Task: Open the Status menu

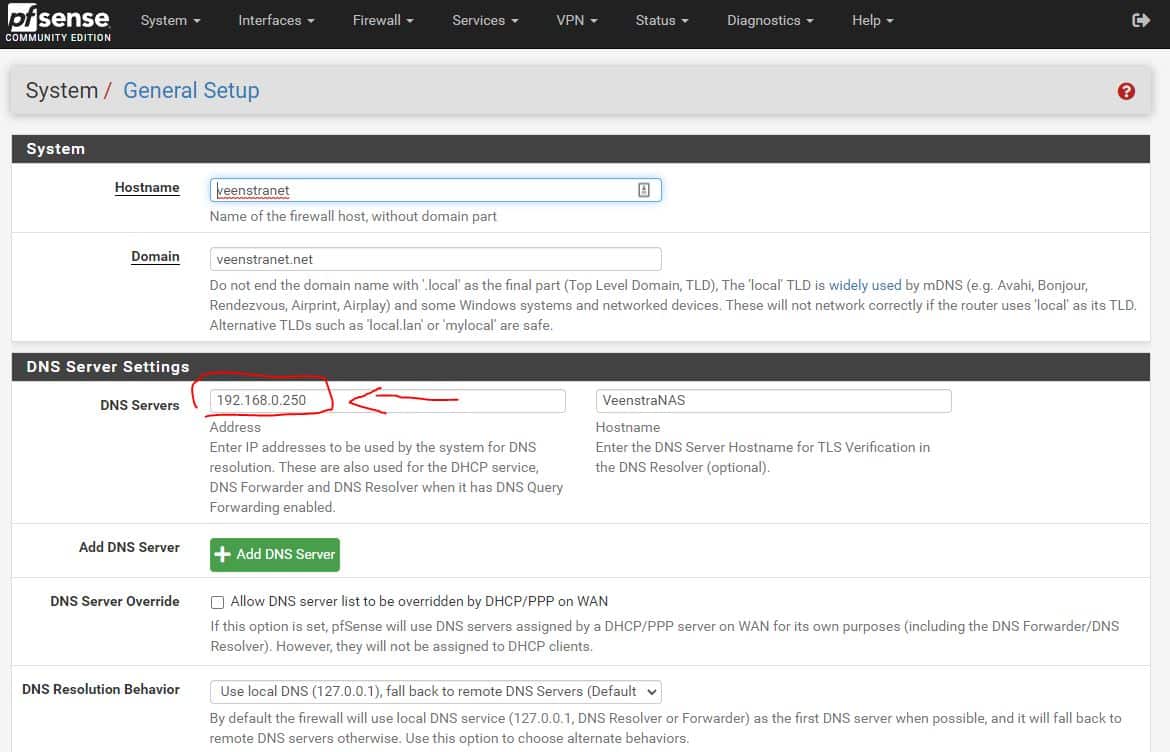Action: tap(662, 20)
